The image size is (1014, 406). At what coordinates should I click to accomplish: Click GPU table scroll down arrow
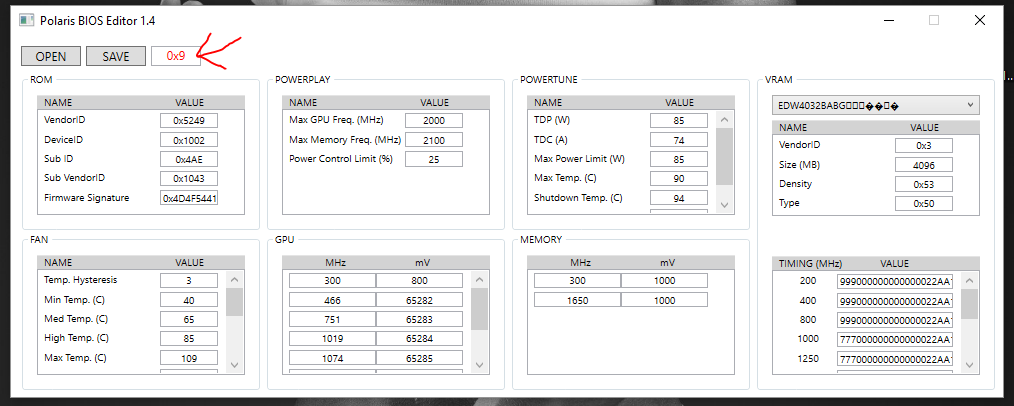pos(479,365)
